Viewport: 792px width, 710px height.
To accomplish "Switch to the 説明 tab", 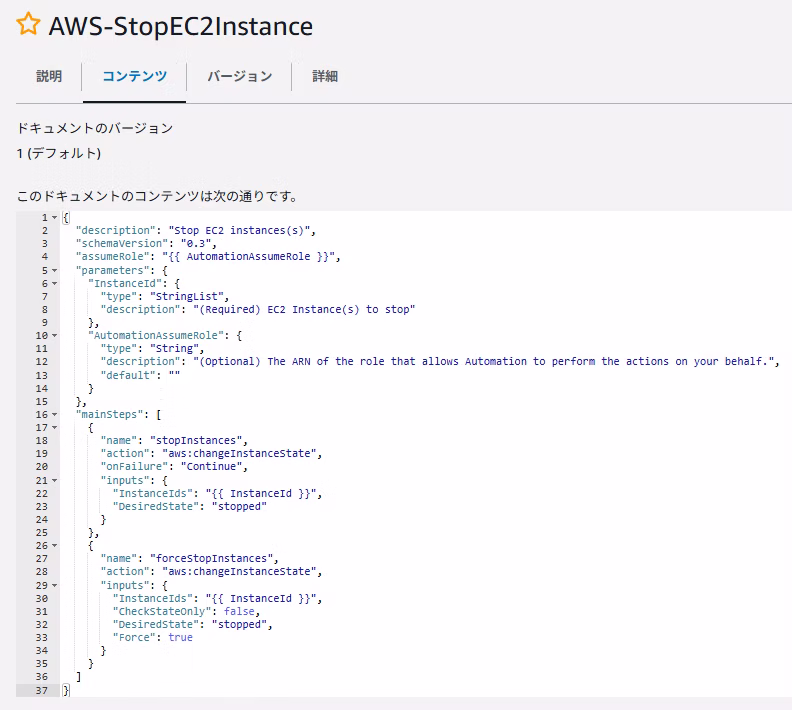I will pos(49,76).
